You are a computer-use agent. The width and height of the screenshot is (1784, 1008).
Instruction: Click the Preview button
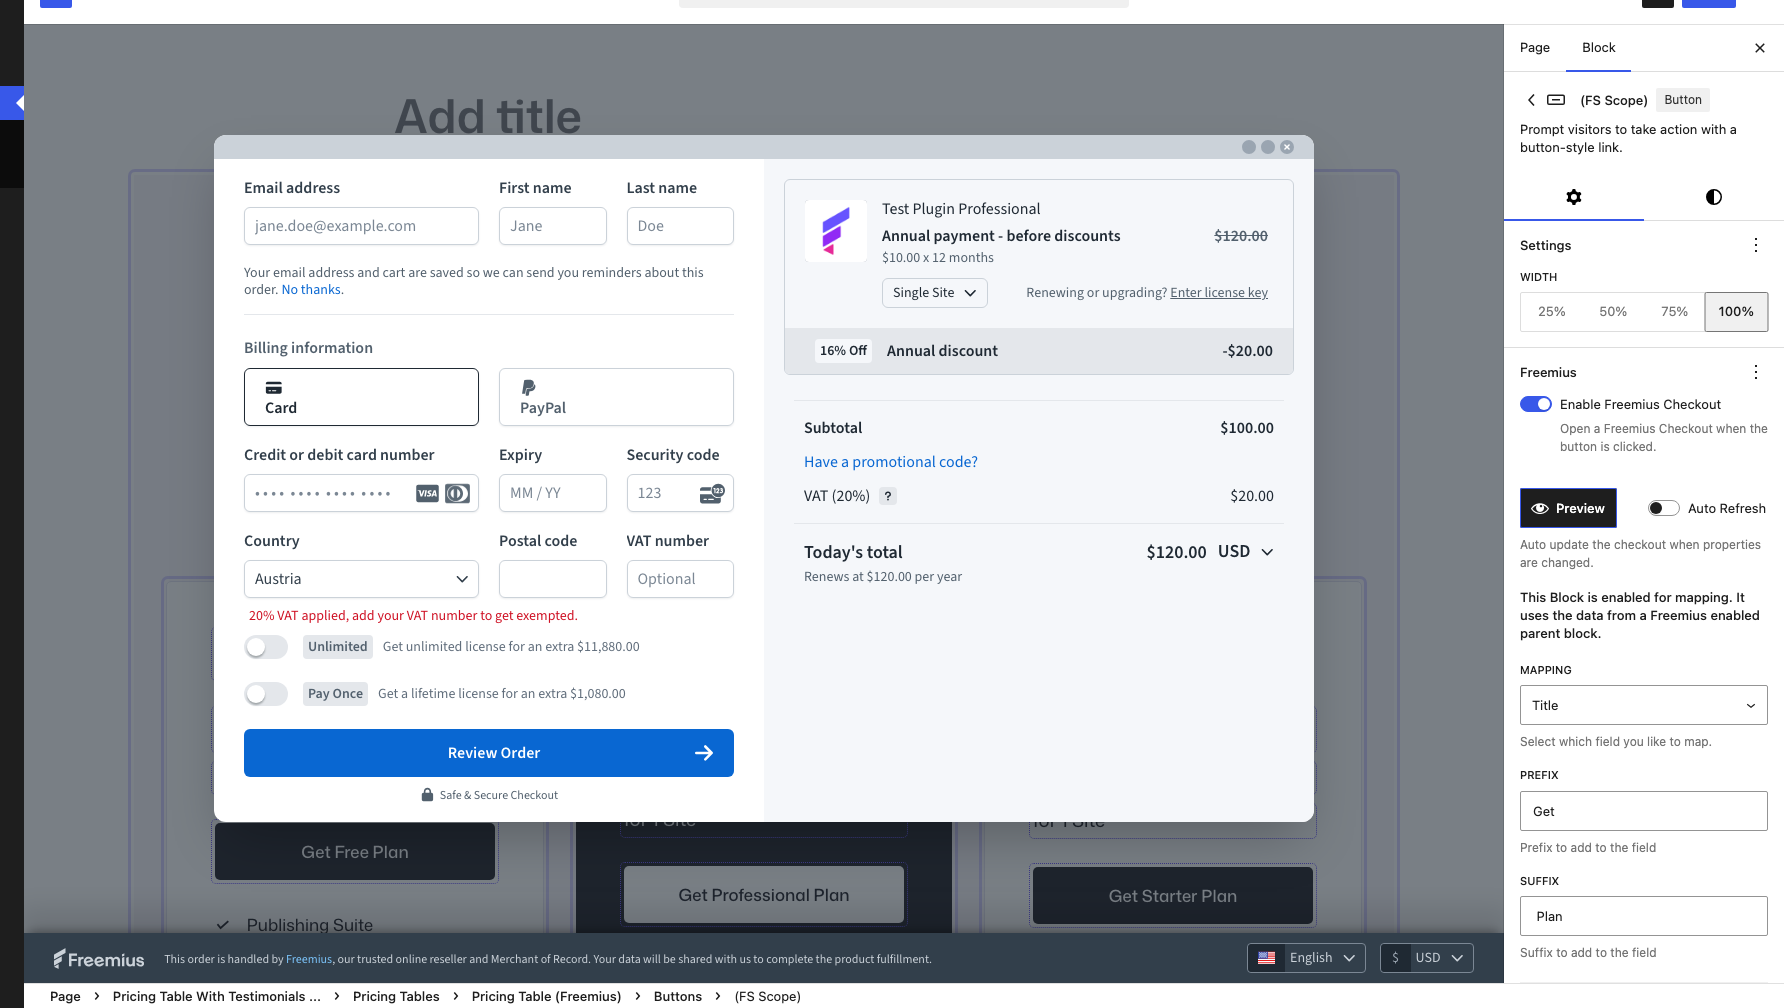[1568, 508]
